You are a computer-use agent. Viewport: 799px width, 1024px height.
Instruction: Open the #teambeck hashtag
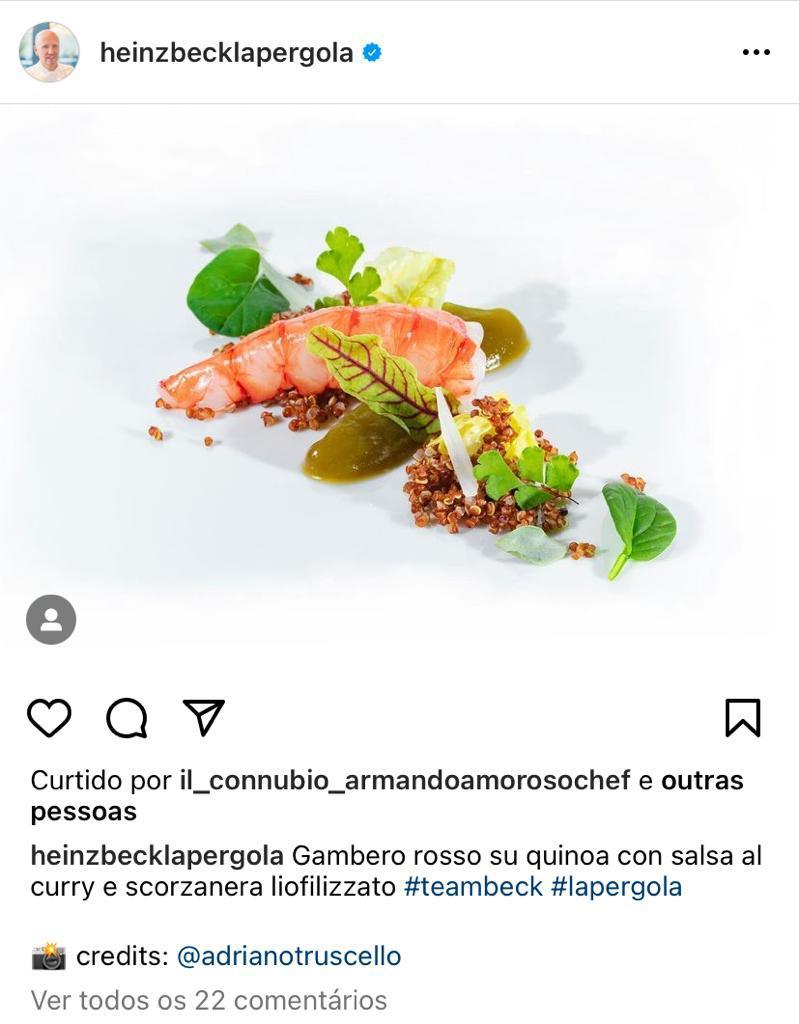(474, 887)
